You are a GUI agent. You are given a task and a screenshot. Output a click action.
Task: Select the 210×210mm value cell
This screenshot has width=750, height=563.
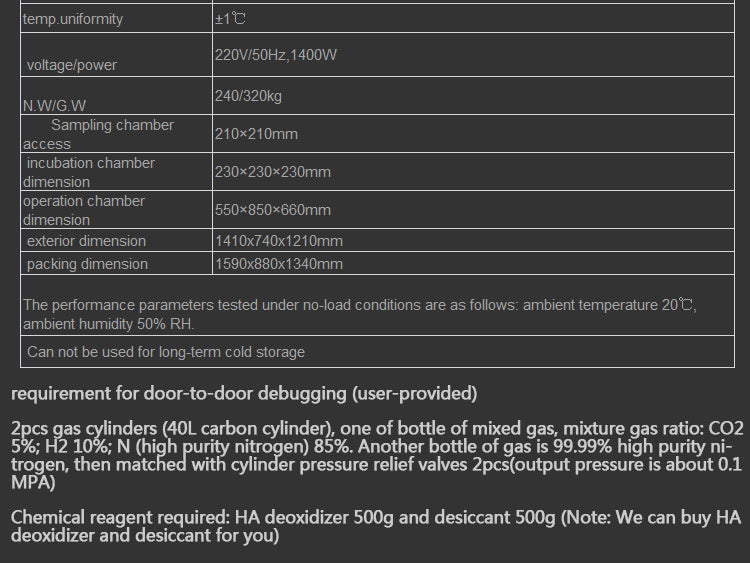click(x=473, y=133)
